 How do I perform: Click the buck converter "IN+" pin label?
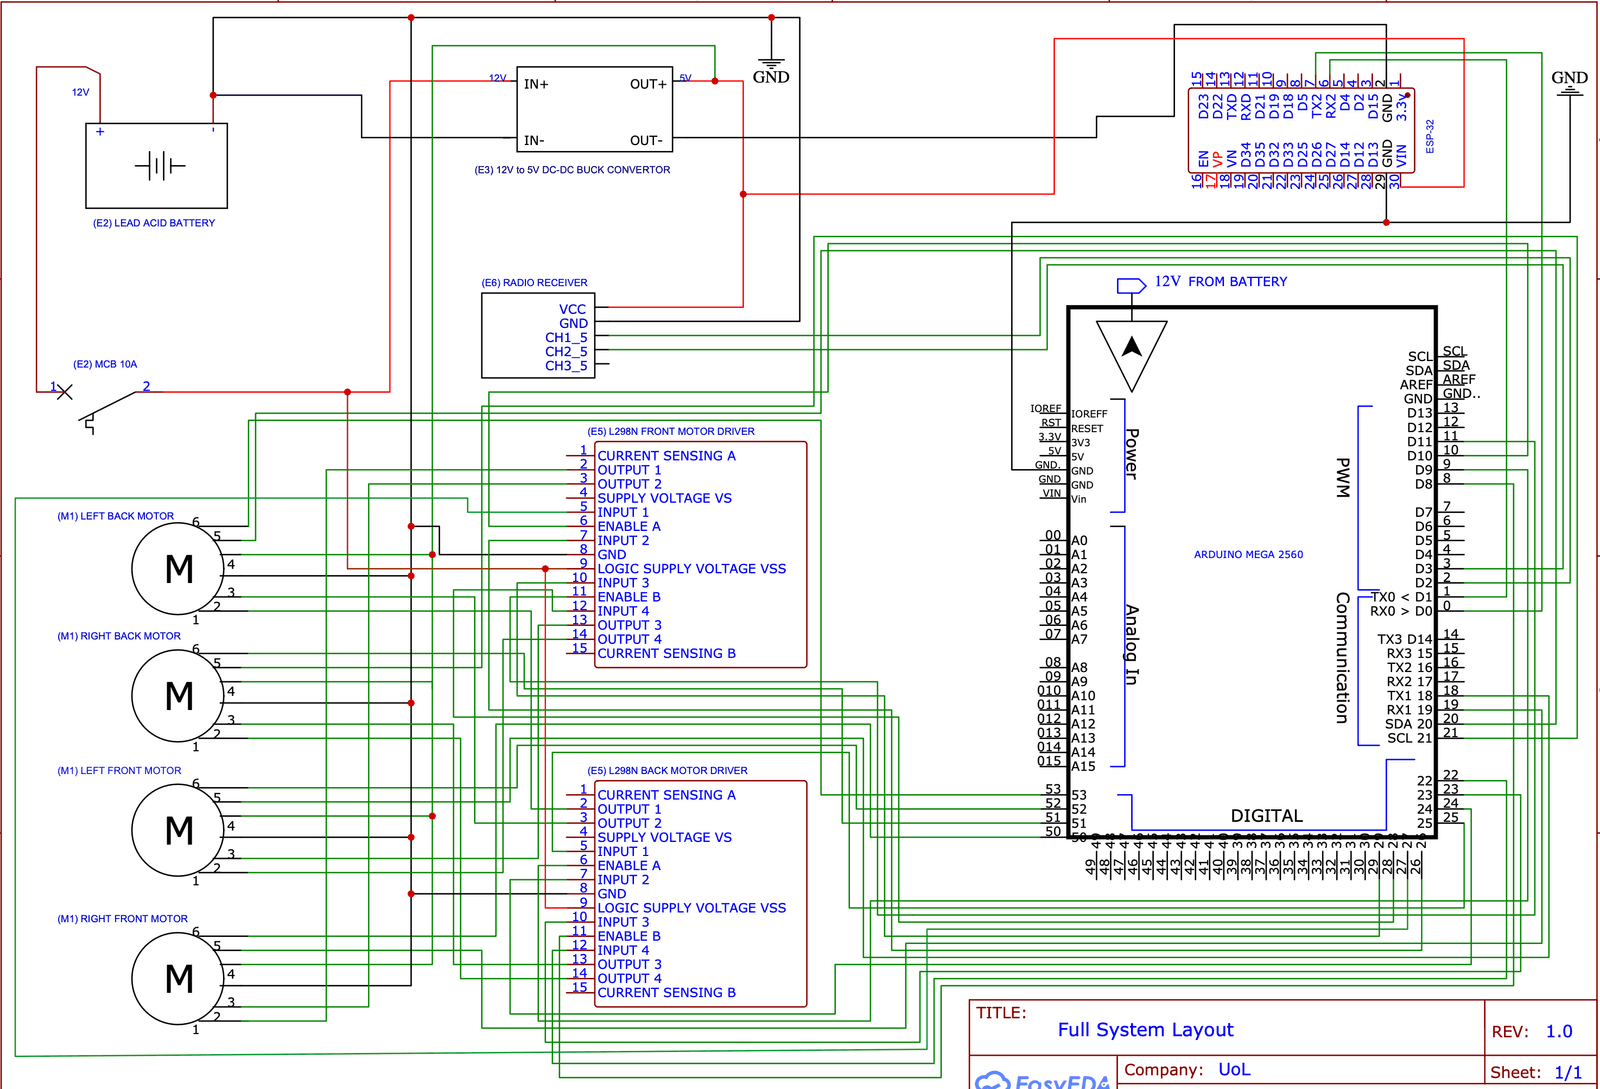pos(536,84)
